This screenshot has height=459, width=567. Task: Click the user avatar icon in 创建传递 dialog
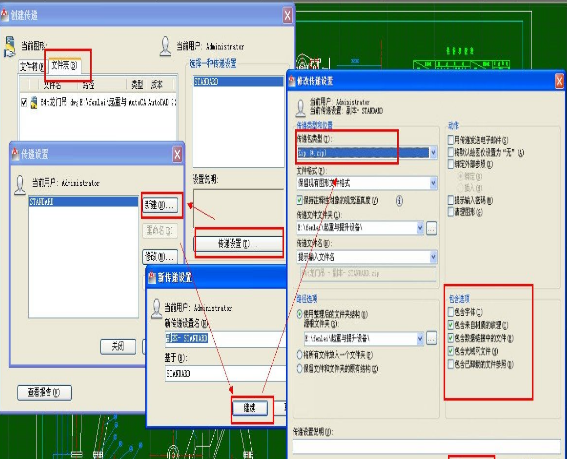[165, 46]
